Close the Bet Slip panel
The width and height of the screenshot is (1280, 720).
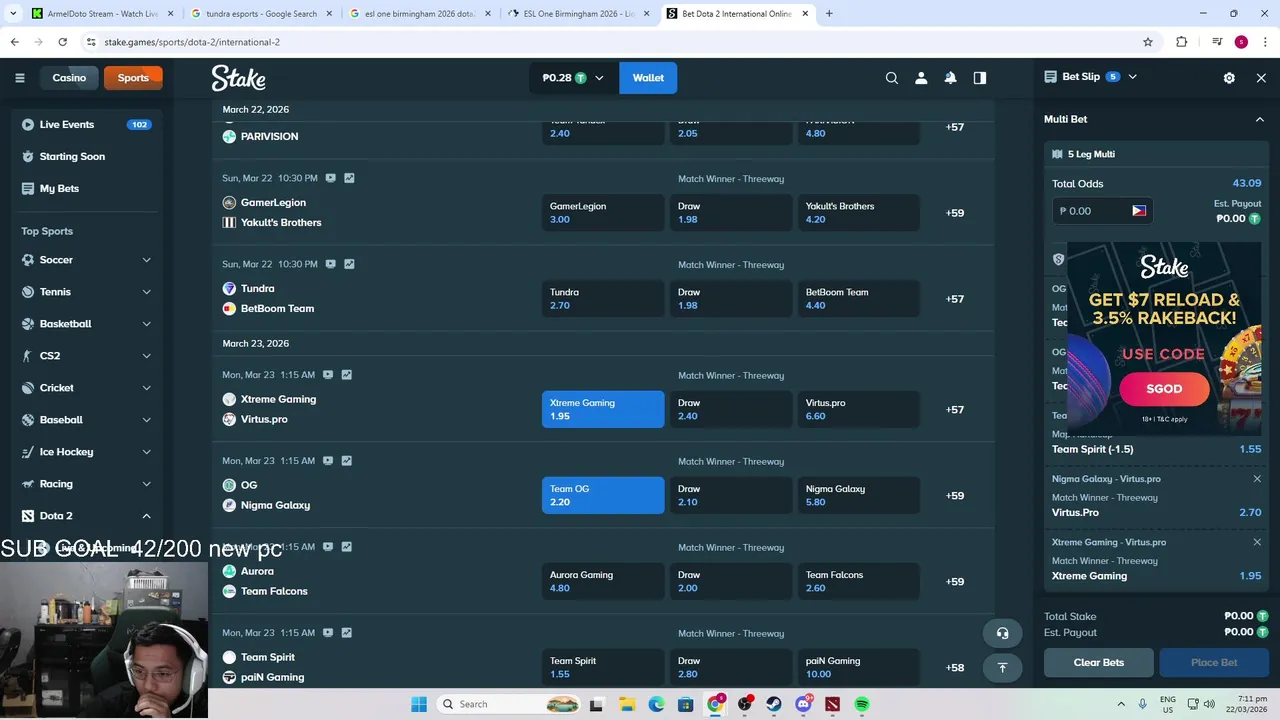[x=1261, y=78]
